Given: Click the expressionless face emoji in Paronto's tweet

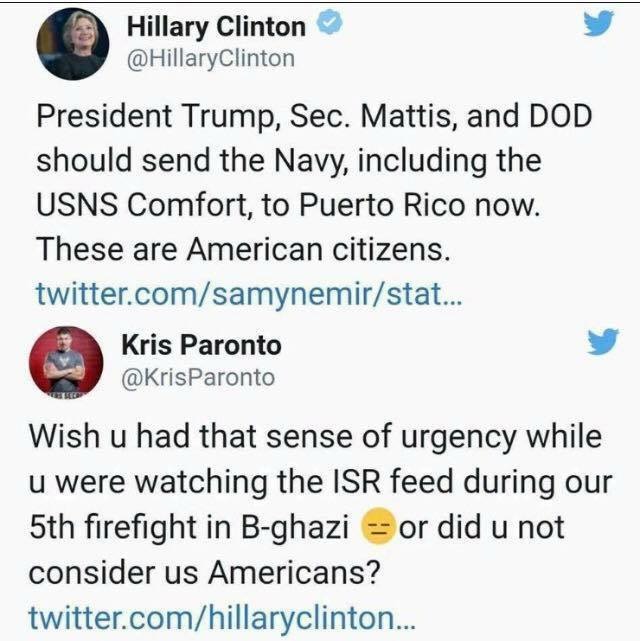Looking at the screenshot, I should point(378,526).
